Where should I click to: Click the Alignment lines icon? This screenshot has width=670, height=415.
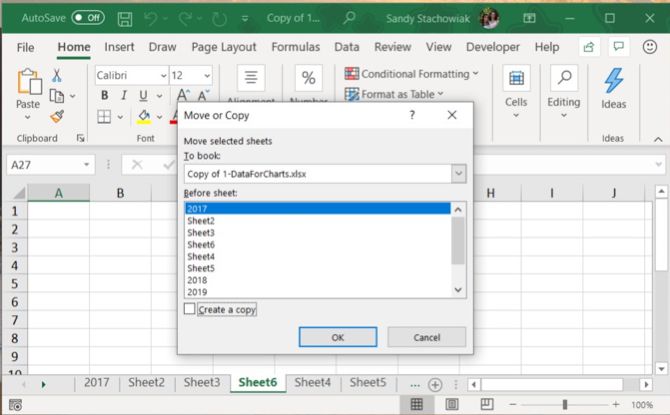point(251,77)
